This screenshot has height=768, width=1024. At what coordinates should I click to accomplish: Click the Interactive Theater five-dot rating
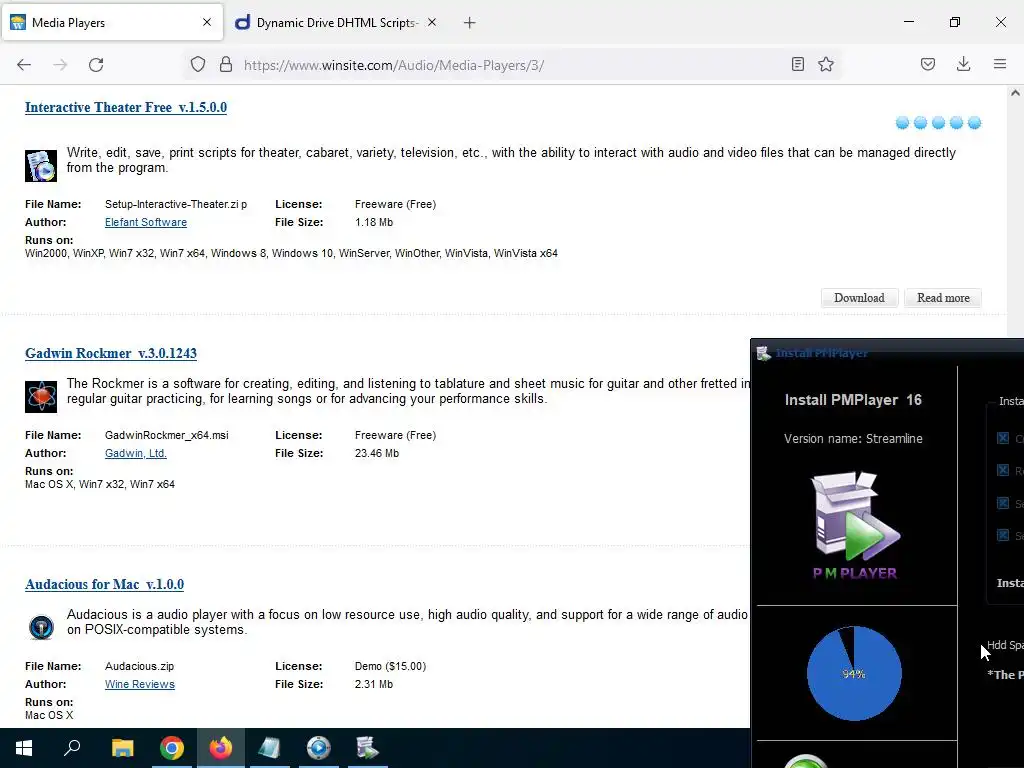[x=938, y=123]
